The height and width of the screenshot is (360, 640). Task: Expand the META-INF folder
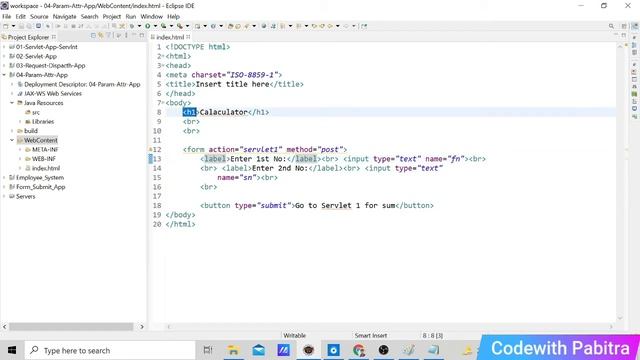(x=20, y=149)
